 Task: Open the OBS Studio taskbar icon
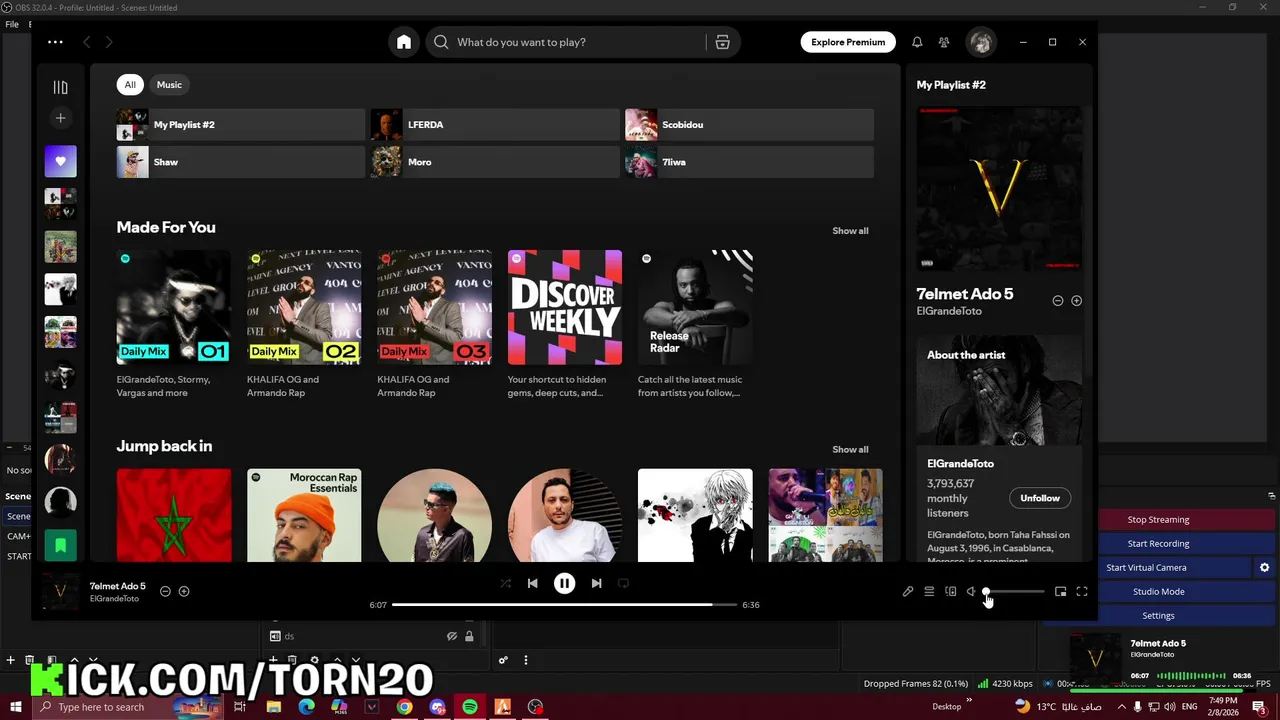(536, 707)
